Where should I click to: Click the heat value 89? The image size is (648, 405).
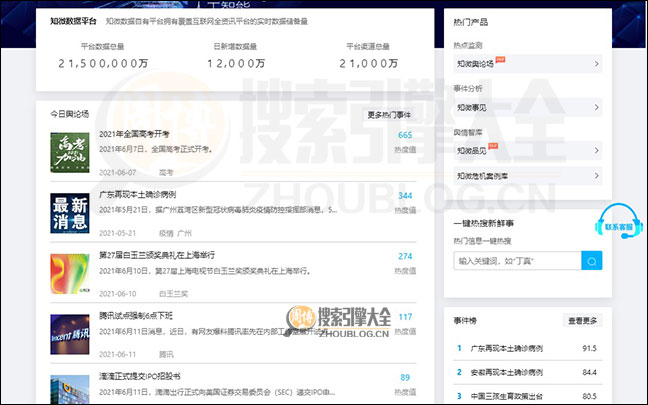click(405, 377)
